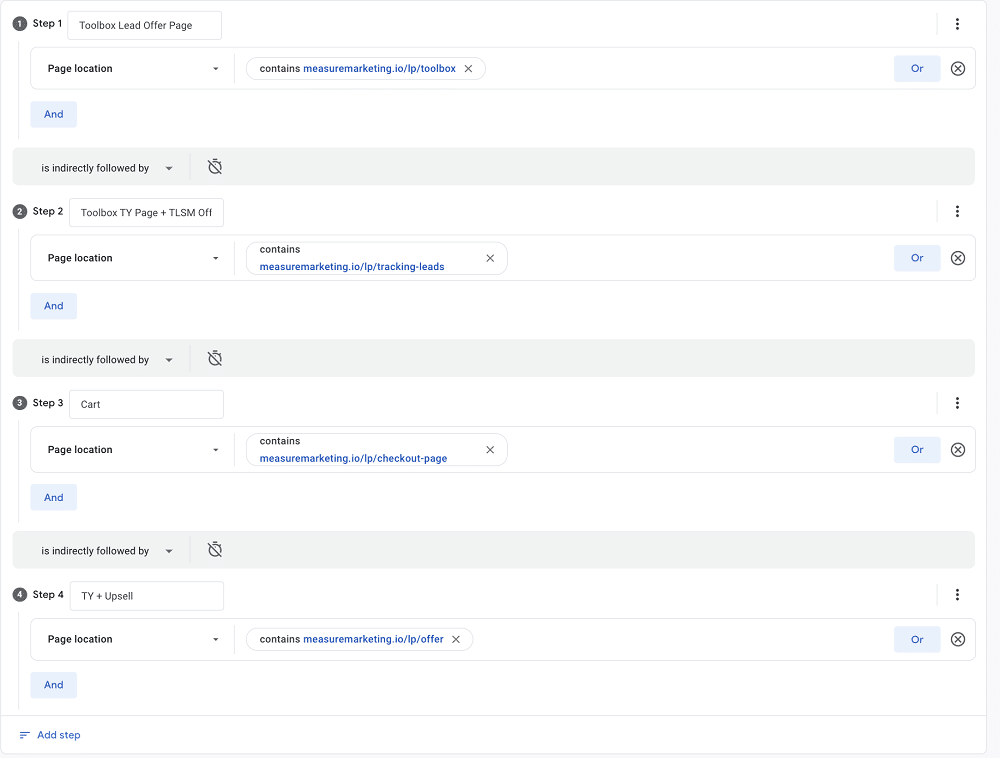Click the Or button in Step 1
1000x758 pixels.
(x=917, y=68)
